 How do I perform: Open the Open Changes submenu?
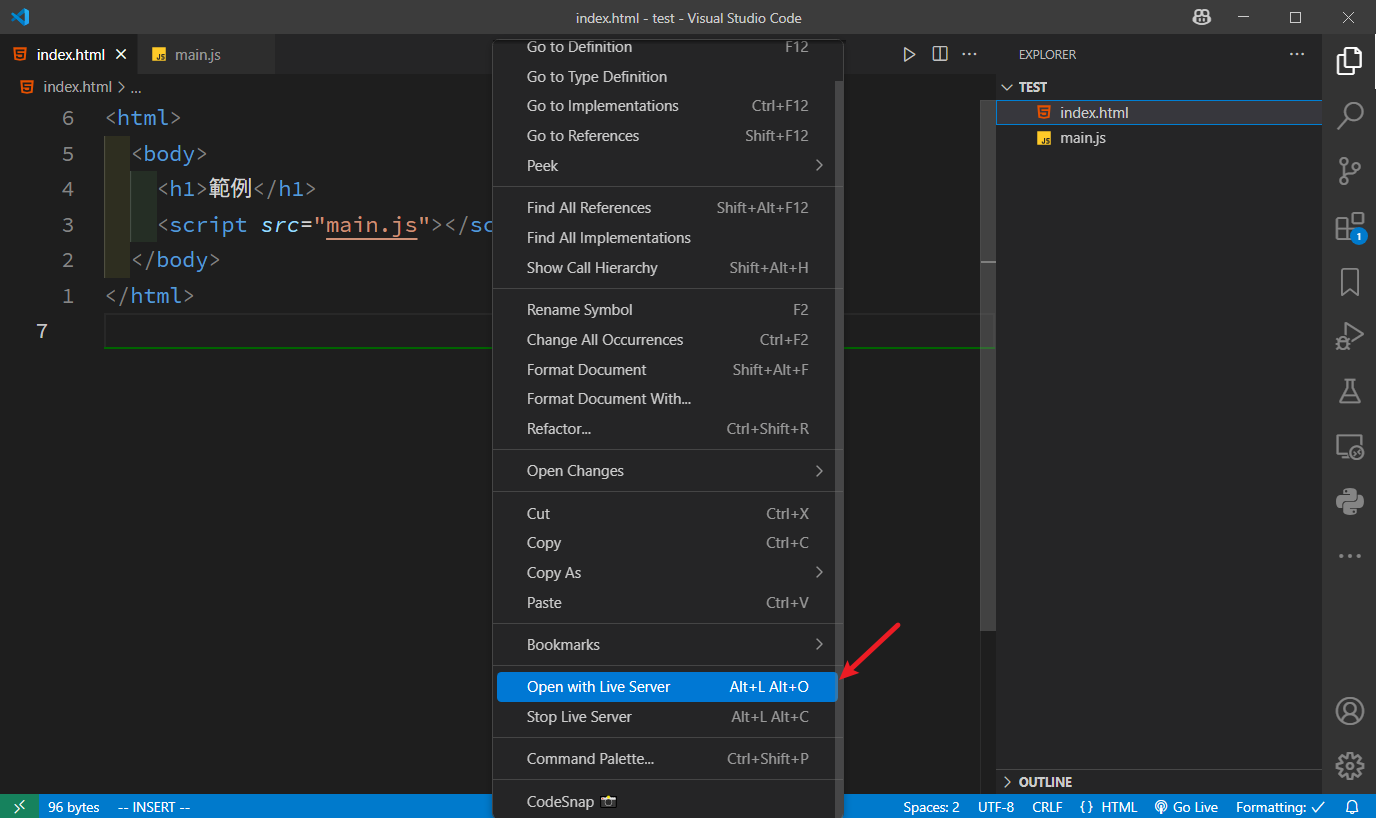click(x=665, y=471)
